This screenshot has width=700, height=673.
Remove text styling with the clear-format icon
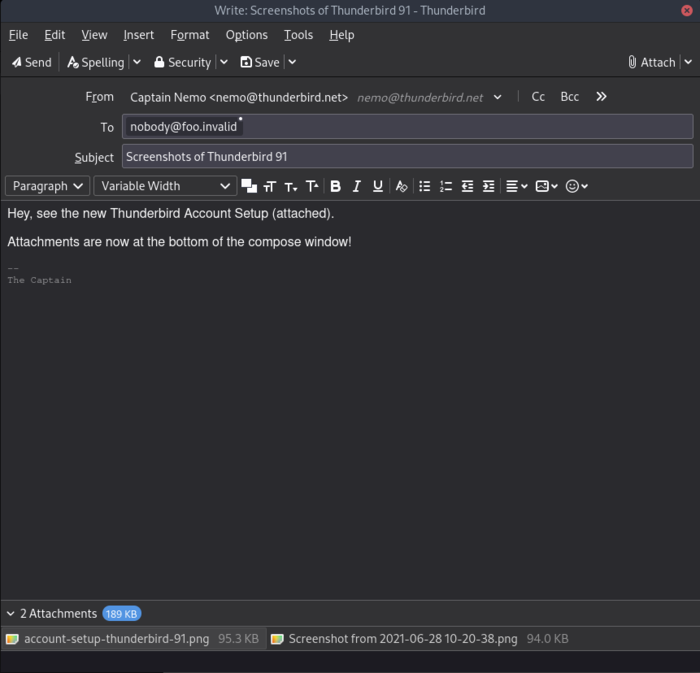click(x=401, y=186)
